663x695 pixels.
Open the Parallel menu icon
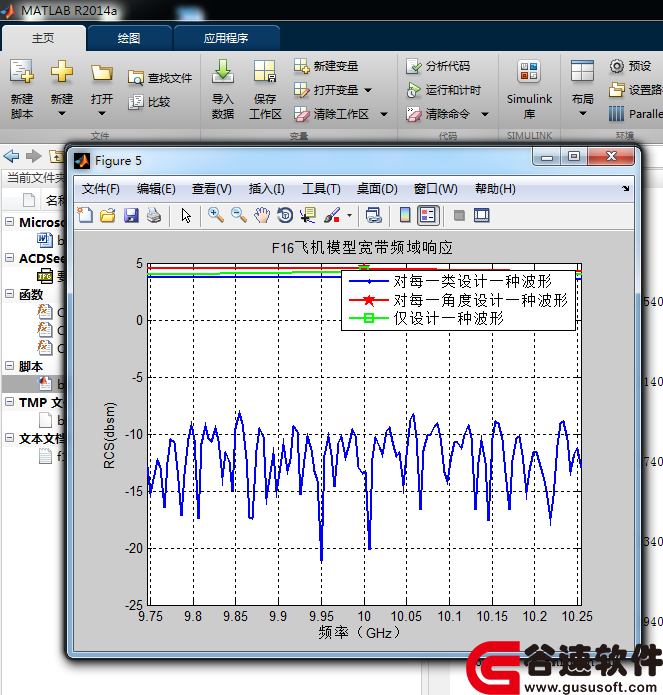coord(616,113)
